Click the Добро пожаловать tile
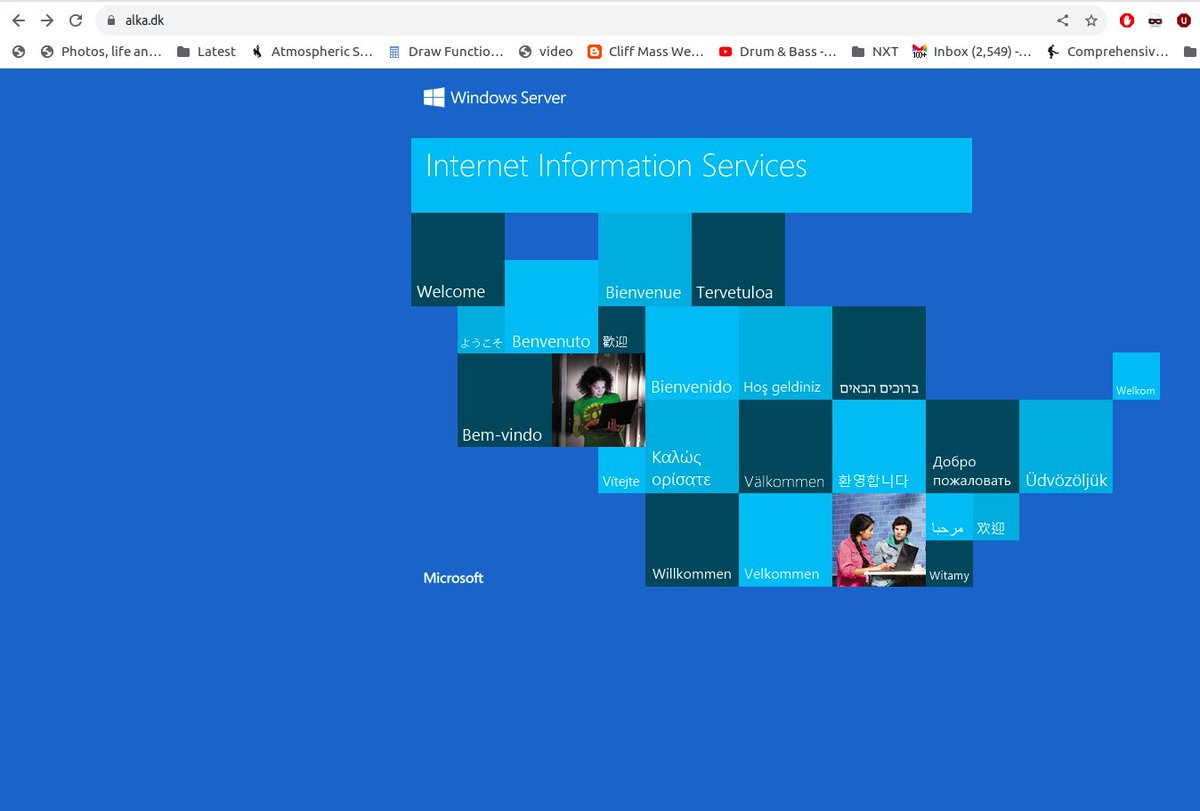 [x=972, y=446]
